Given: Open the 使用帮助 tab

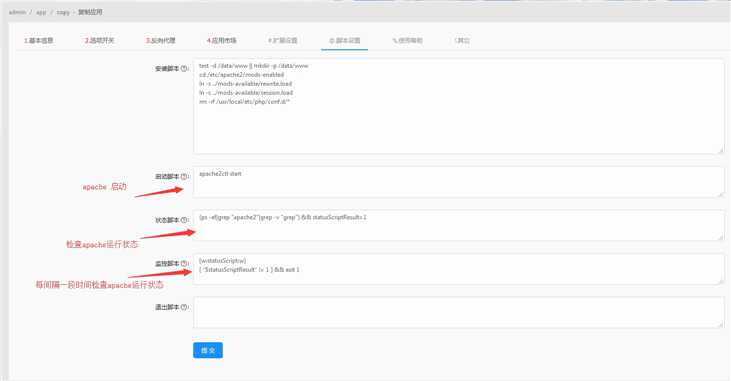Looking at the screenshot, I should [407, 41].
